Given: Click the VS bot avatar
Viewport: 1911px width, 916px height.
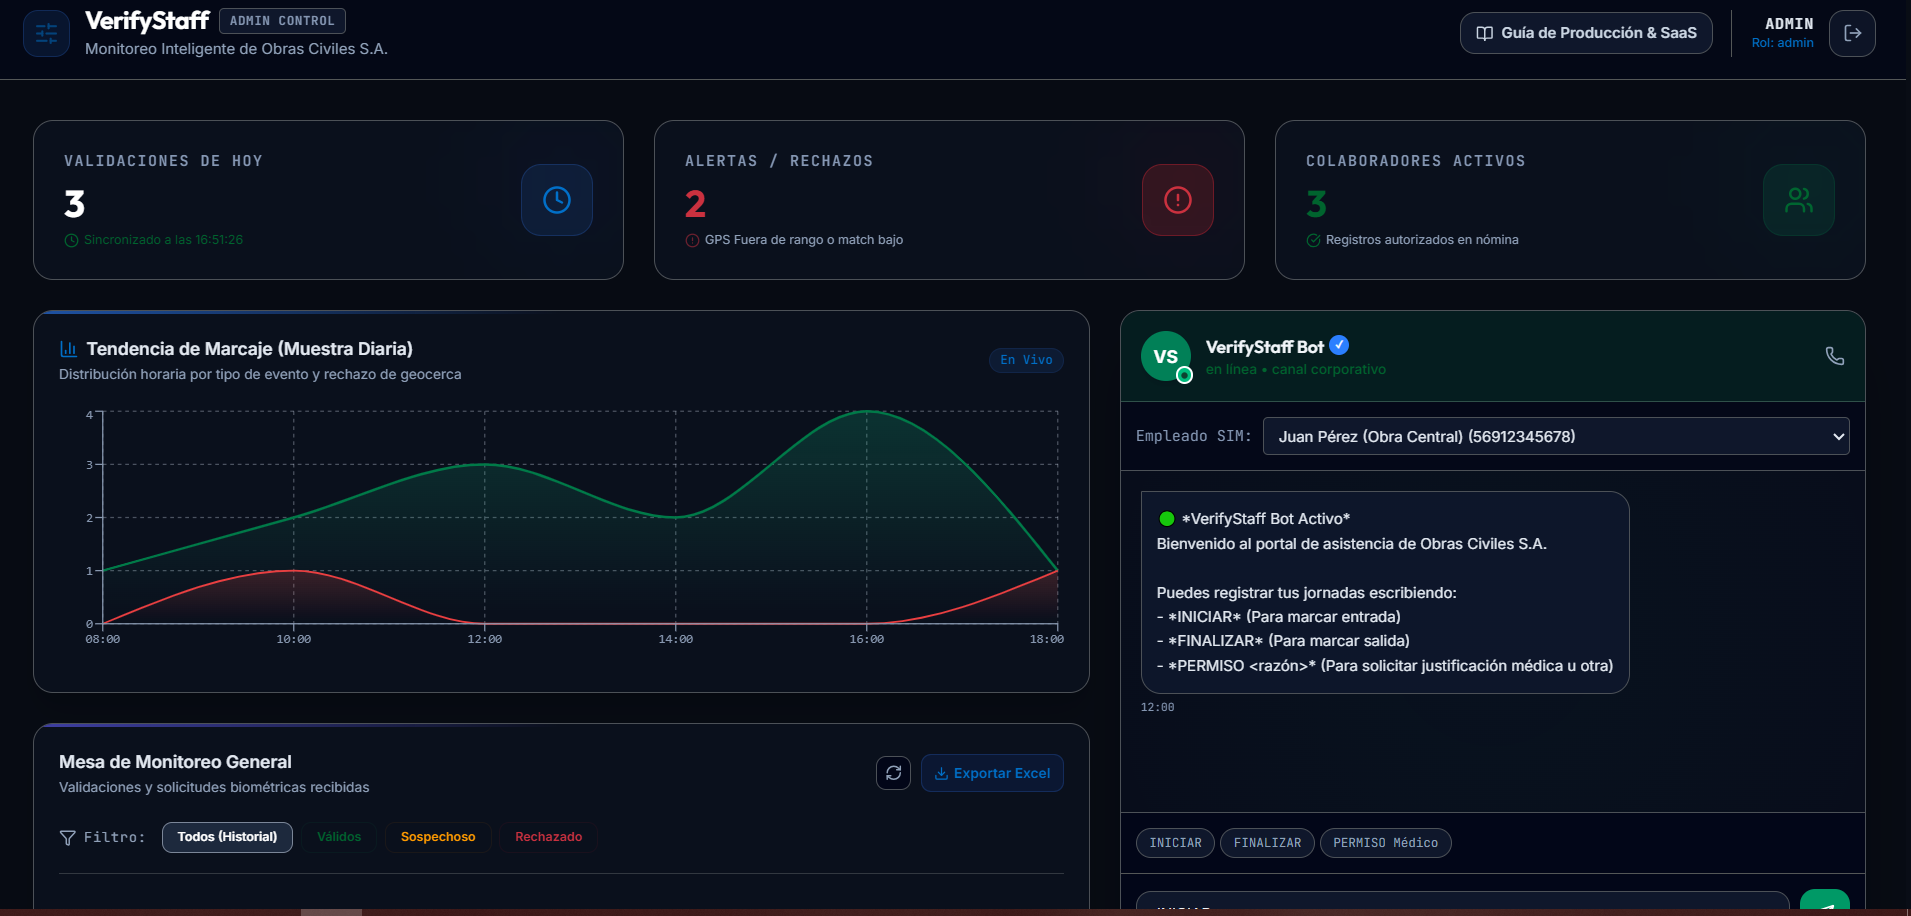Looking at the screenshot, I should tap(1166, 356).
